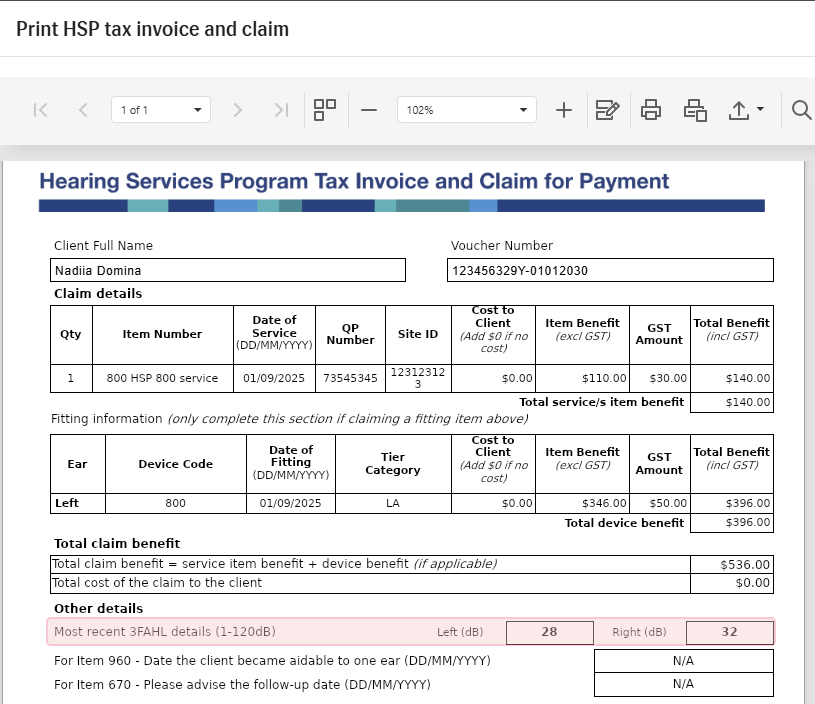Go to the previous page
Image resolution: width=815 pixels, height=704 pixels.
(83, 110)
